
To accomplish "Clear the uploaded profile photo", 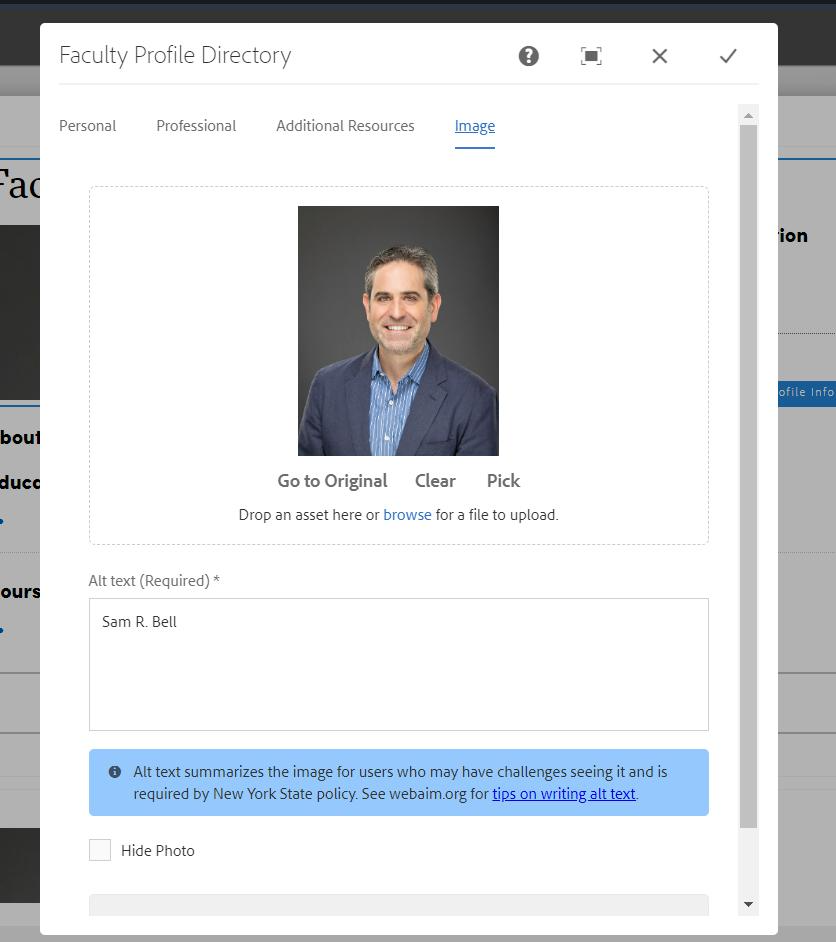I will (435, 481).
